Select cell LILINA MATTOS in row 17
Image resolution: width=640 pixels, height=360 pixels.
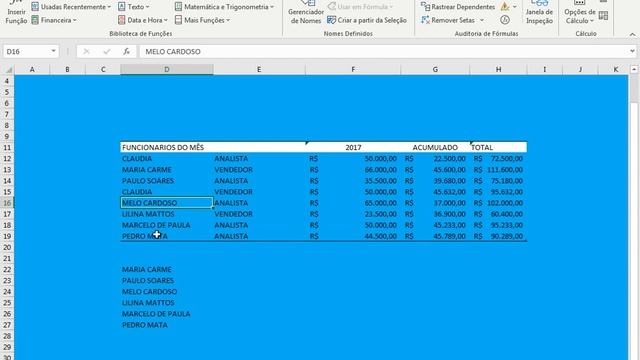[x=167, y=214]
